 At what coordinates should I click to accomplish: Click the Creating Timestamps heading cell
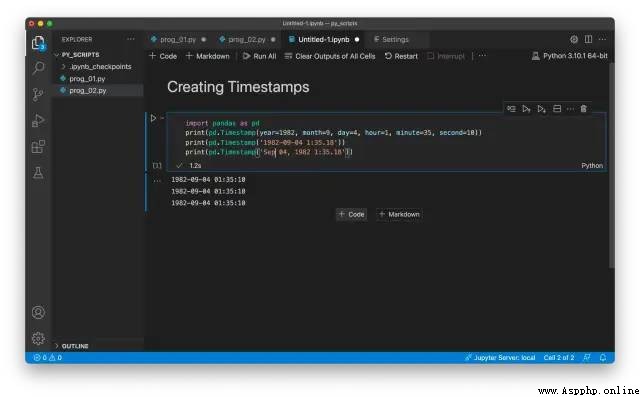coord(238,87)
